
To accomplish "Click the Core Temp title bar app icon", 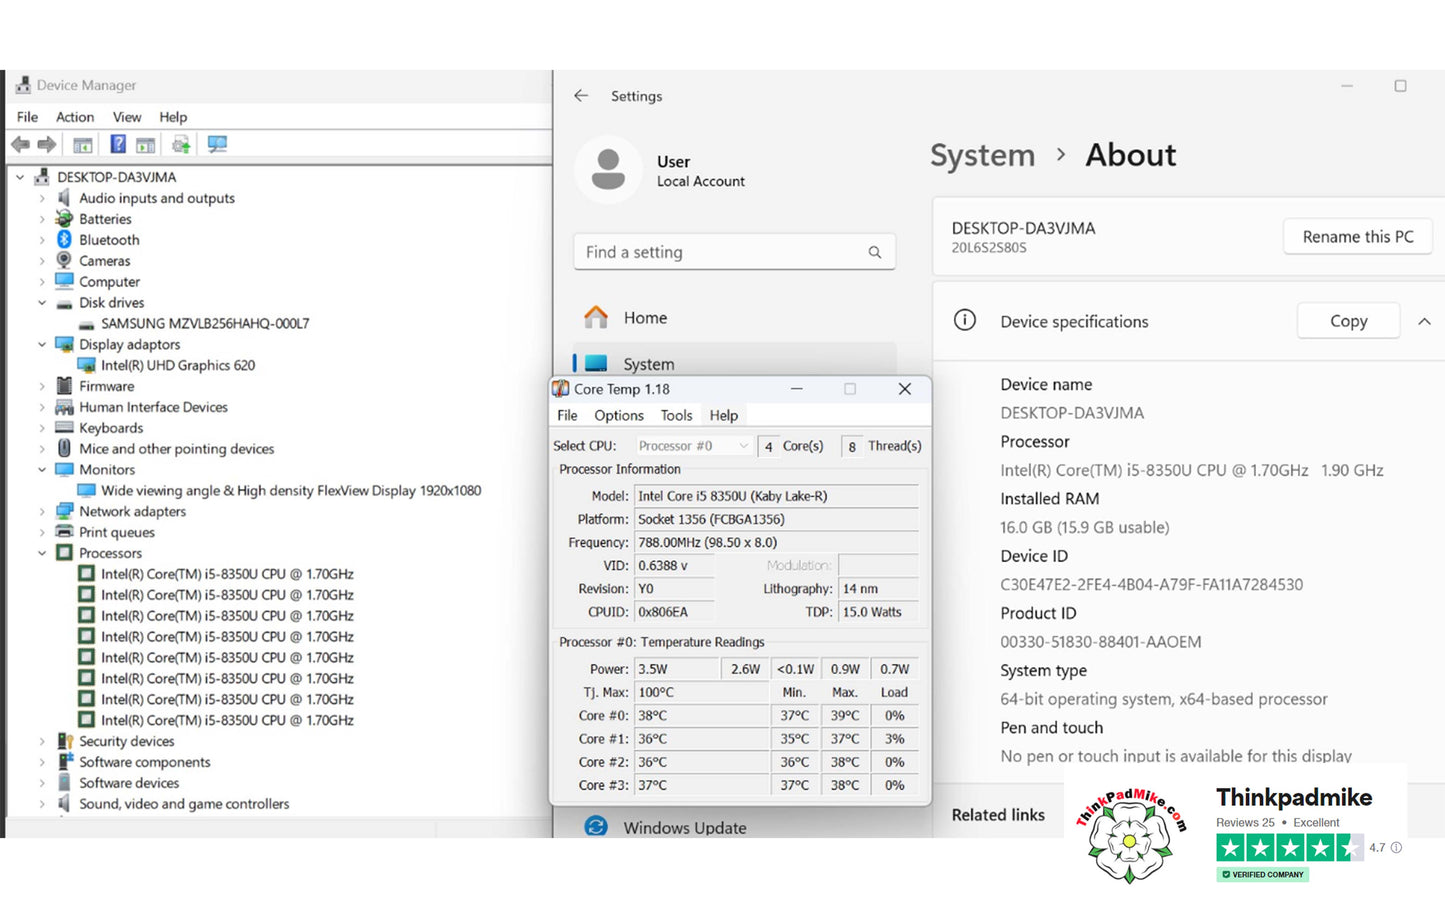I will (x=561, y=389).
